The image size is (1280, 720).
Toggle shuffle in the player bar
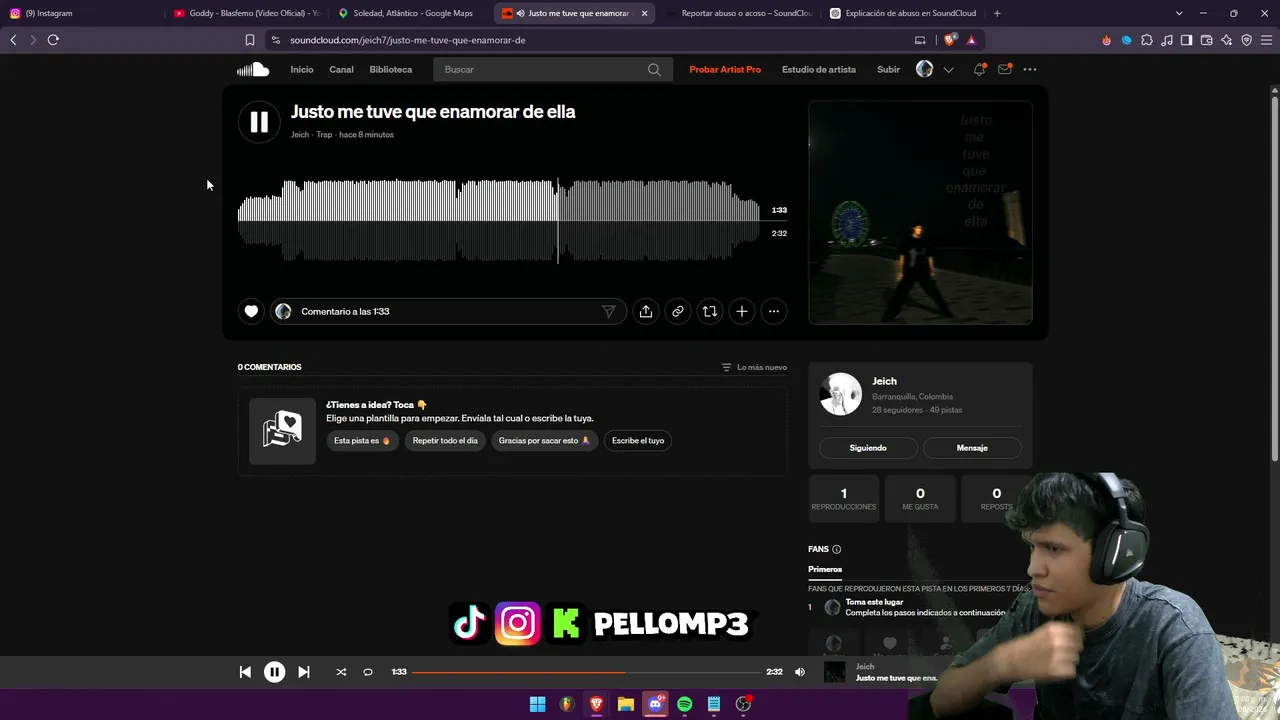click(x=341, y=672)
